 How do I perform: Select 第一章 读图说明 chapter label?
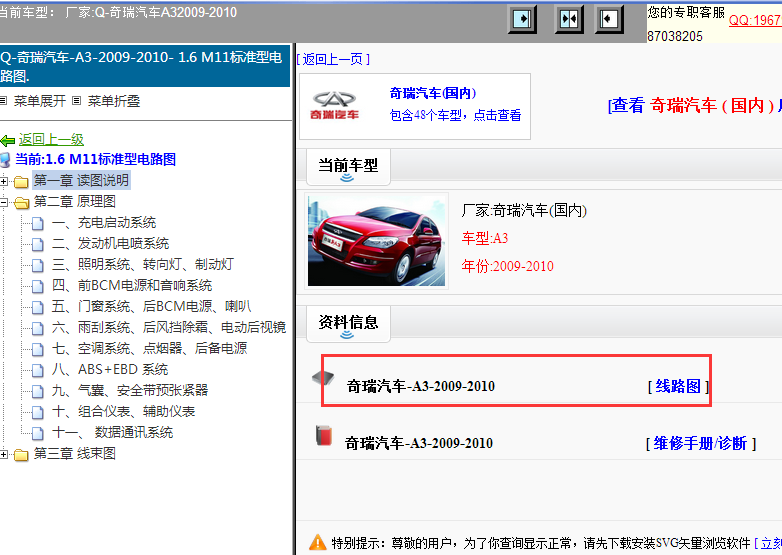pyautogui.click(x=81, y=181)
